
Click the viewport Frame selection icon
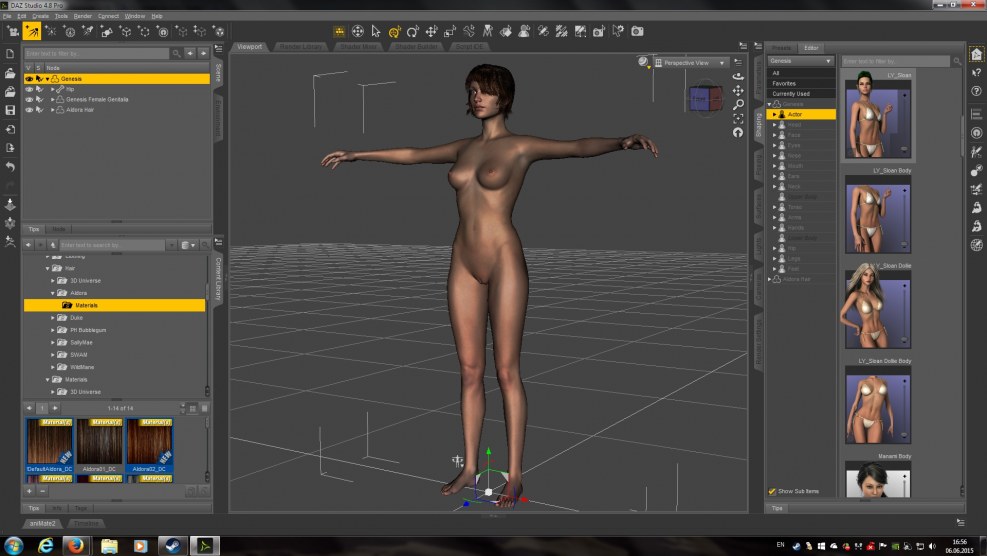point(738,118)
